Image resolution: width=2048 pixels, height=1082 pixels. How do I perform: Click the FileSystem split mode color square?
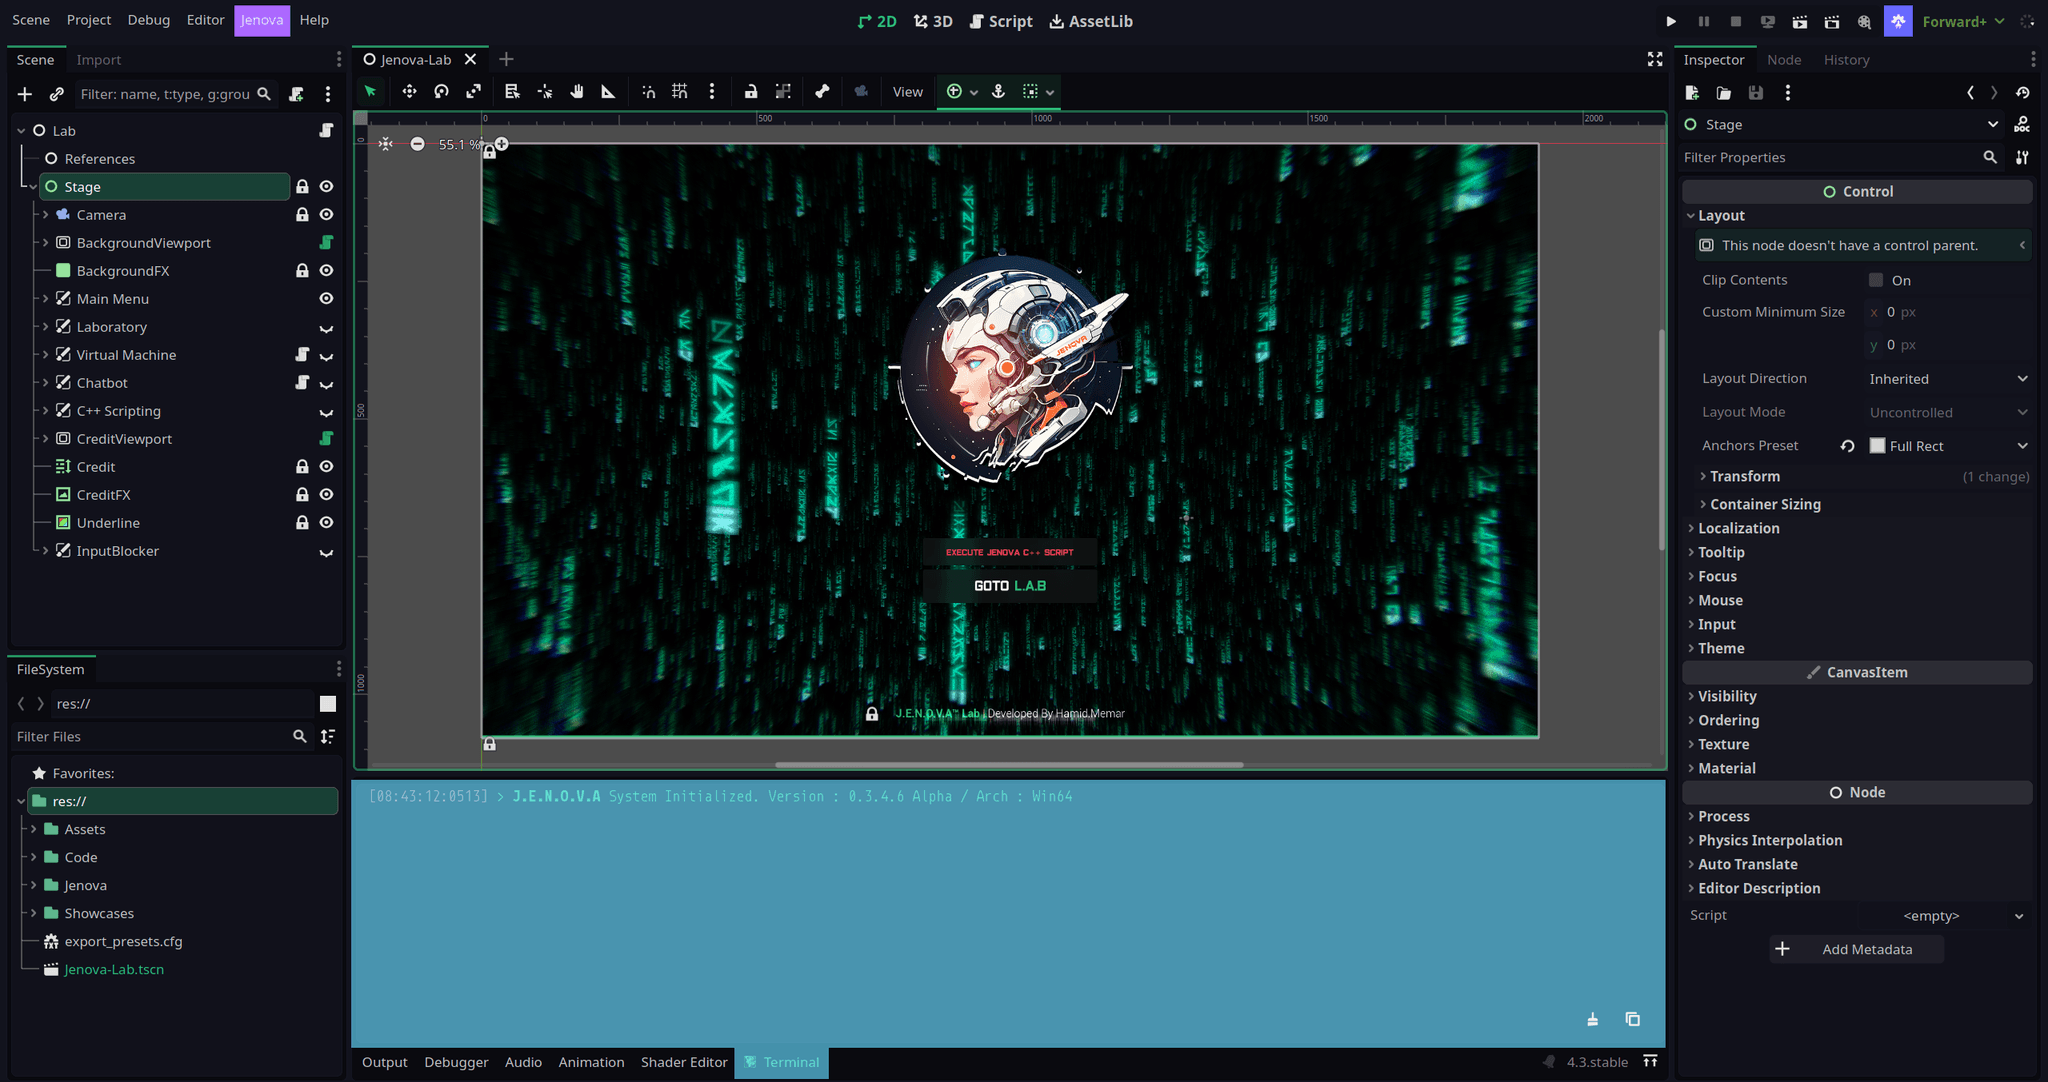(x=328, y=704)
